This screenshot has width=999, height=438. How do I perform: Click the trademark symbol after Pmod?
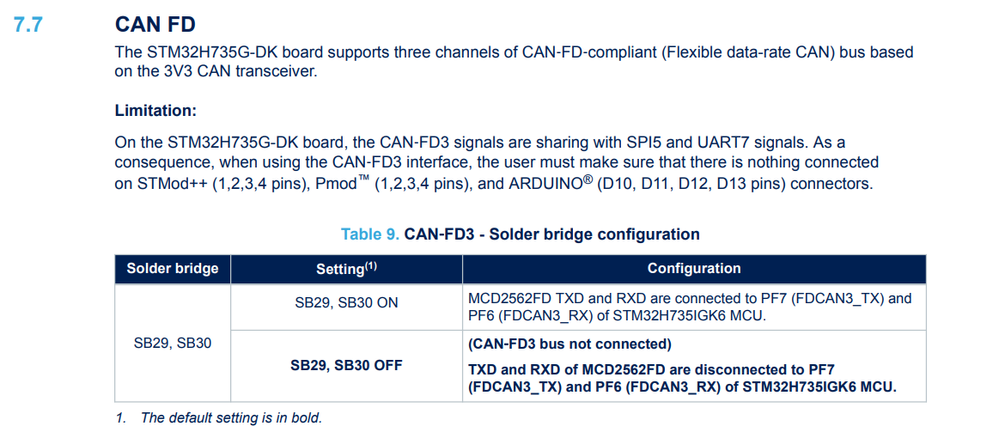363,180
